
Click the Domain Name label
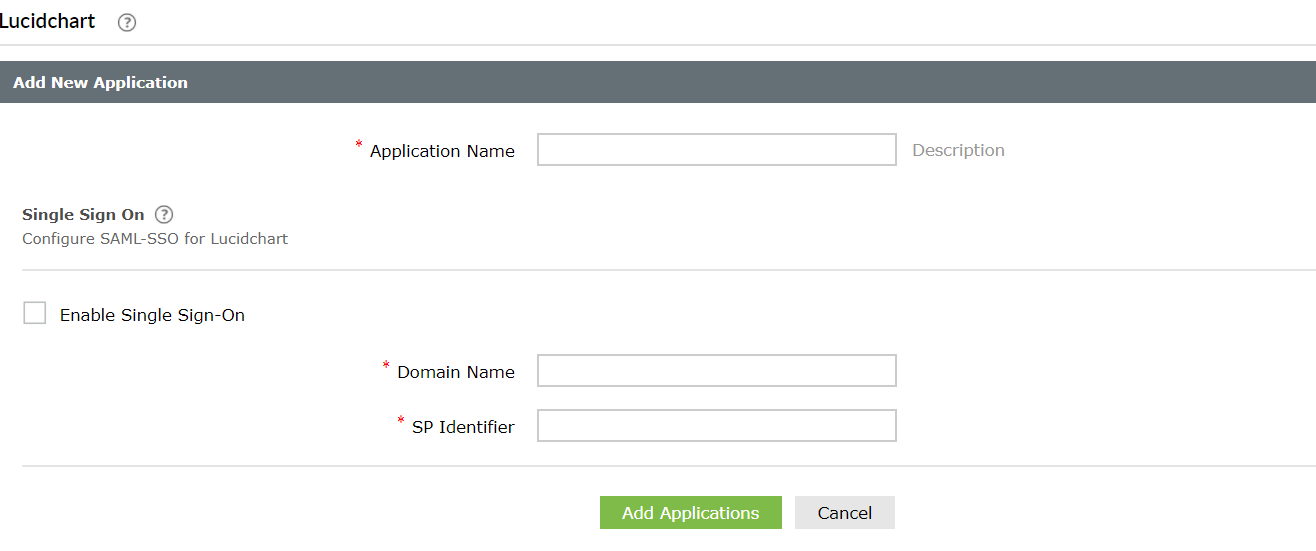coord(455,372)
